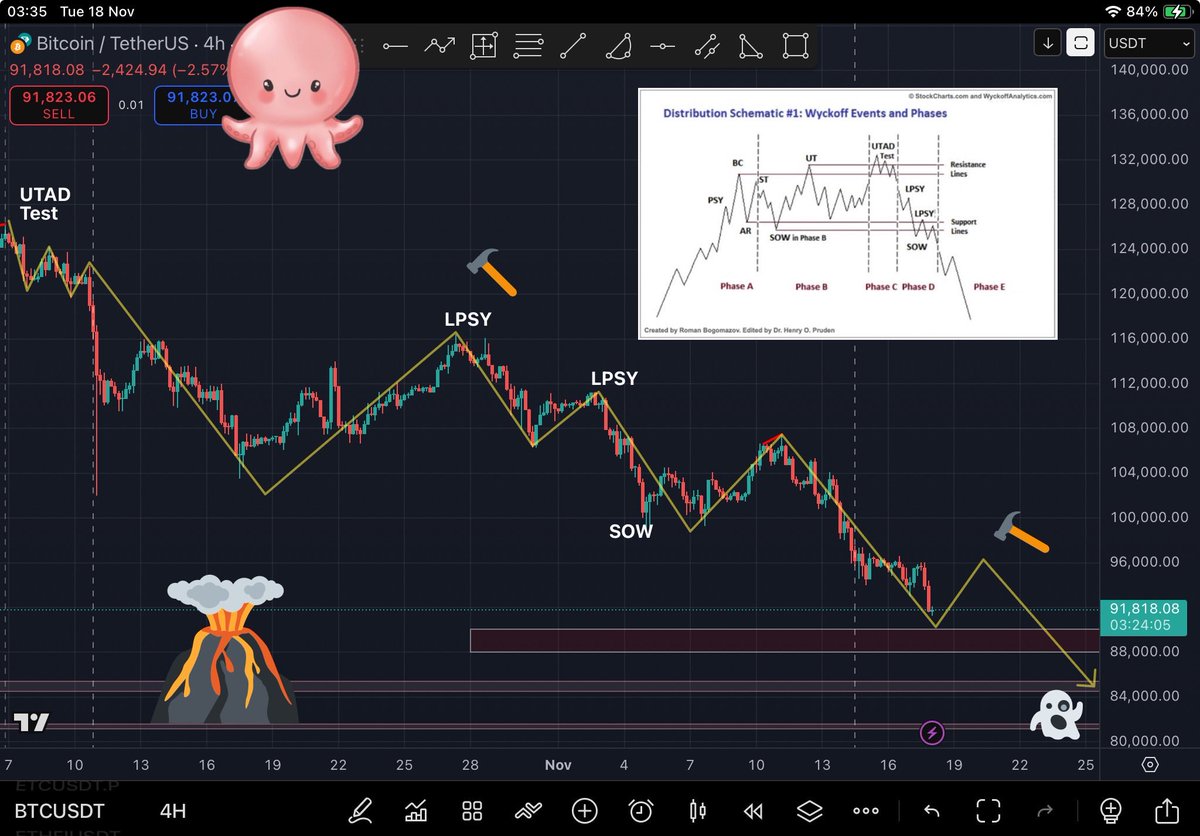
Task: Tap the 'Nov' date axis label
Action: tap(559, 765)
